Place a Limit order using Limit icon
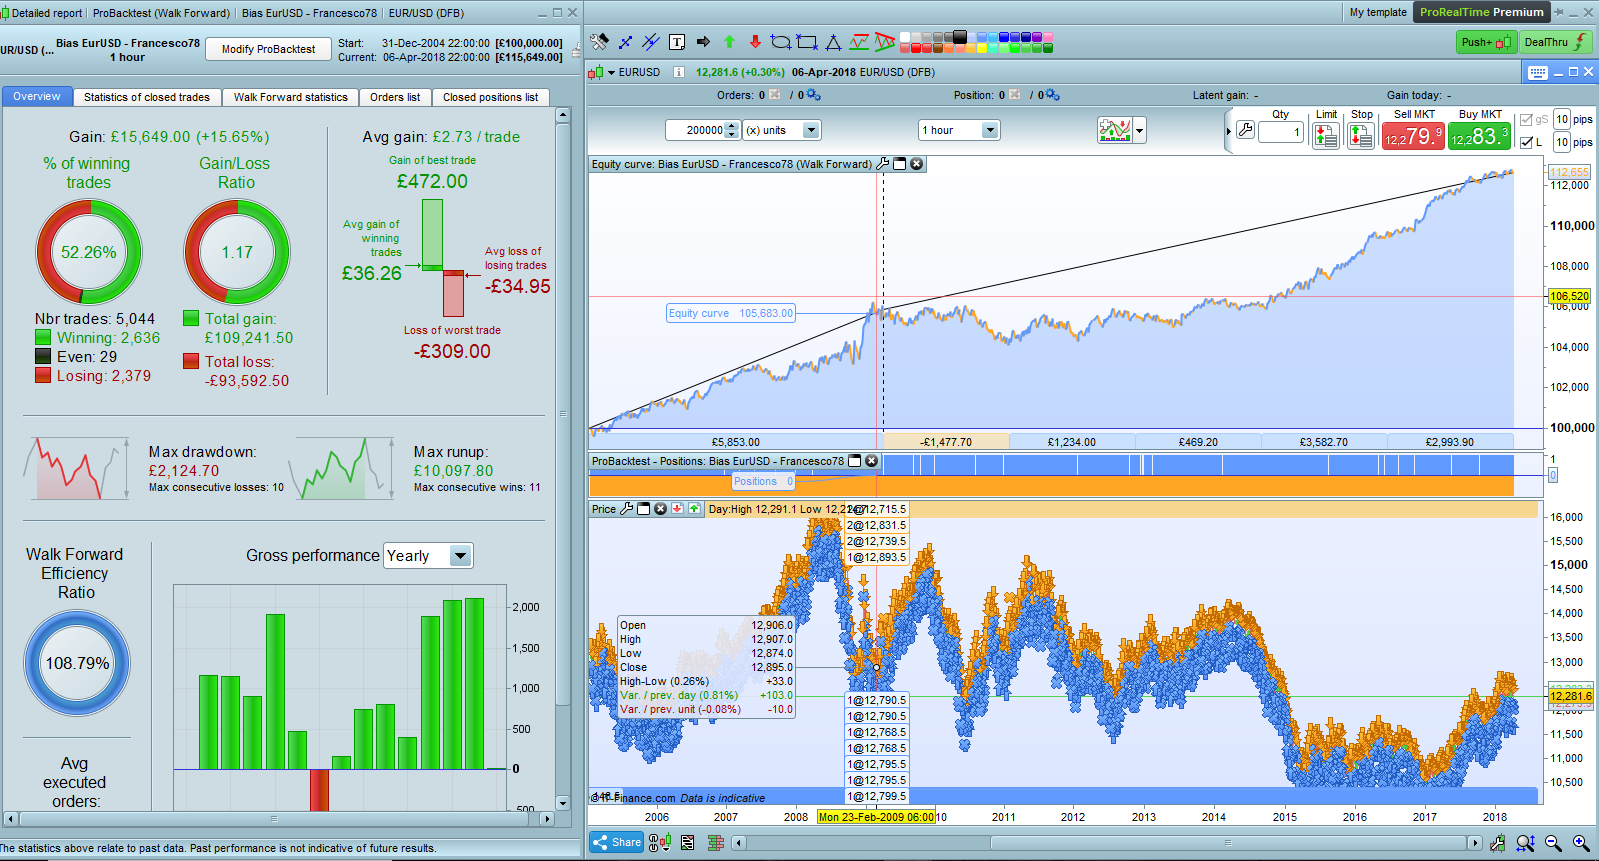The height and width of the screenshot is (861, 1599). tap(1326, 136)
